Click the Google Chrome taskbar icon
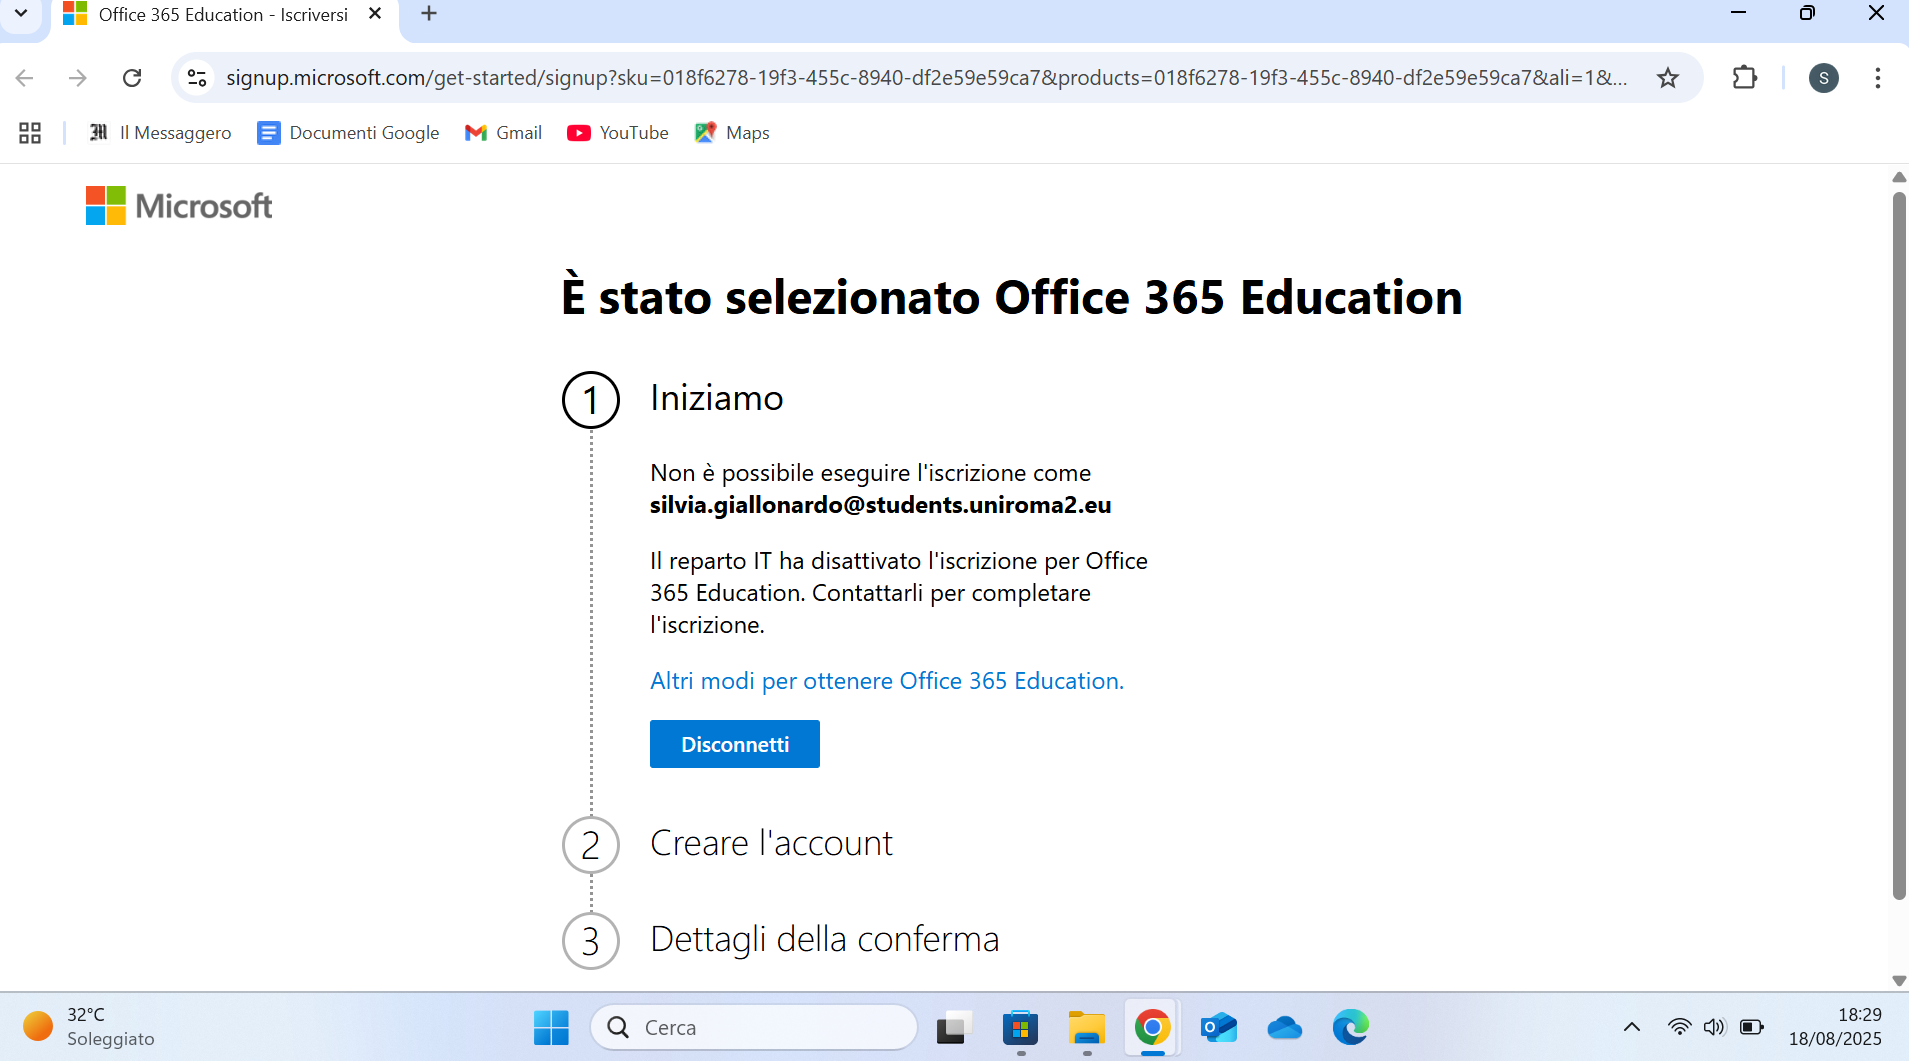The height and width of the screenshot is (1061, 1909). click(x=1152, y=1027)
